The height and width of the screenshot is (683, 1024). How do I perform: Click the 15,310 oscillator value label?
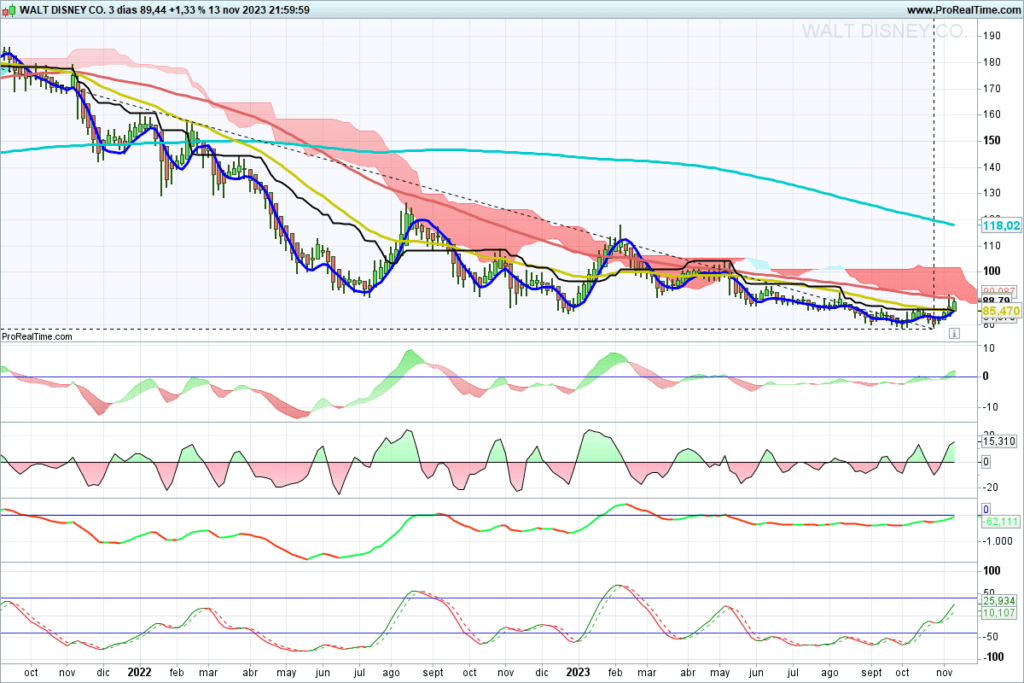[x=999, y=441]
